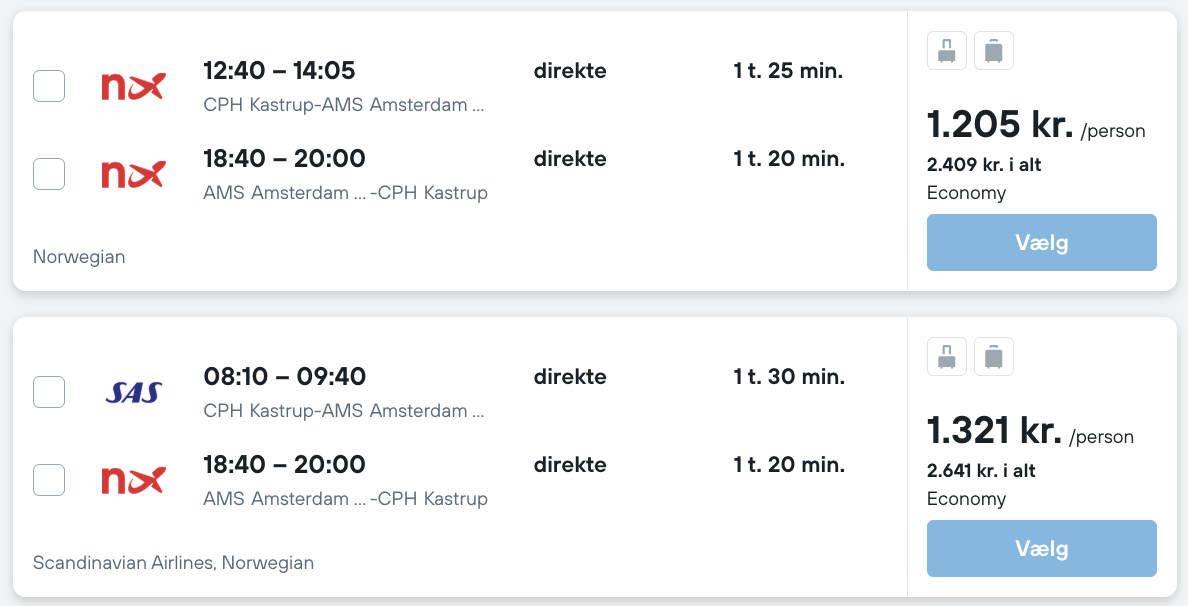Click Norwegian logo beside 18:40 return in first card
The image size is (1188, 606).
[133, 174]
